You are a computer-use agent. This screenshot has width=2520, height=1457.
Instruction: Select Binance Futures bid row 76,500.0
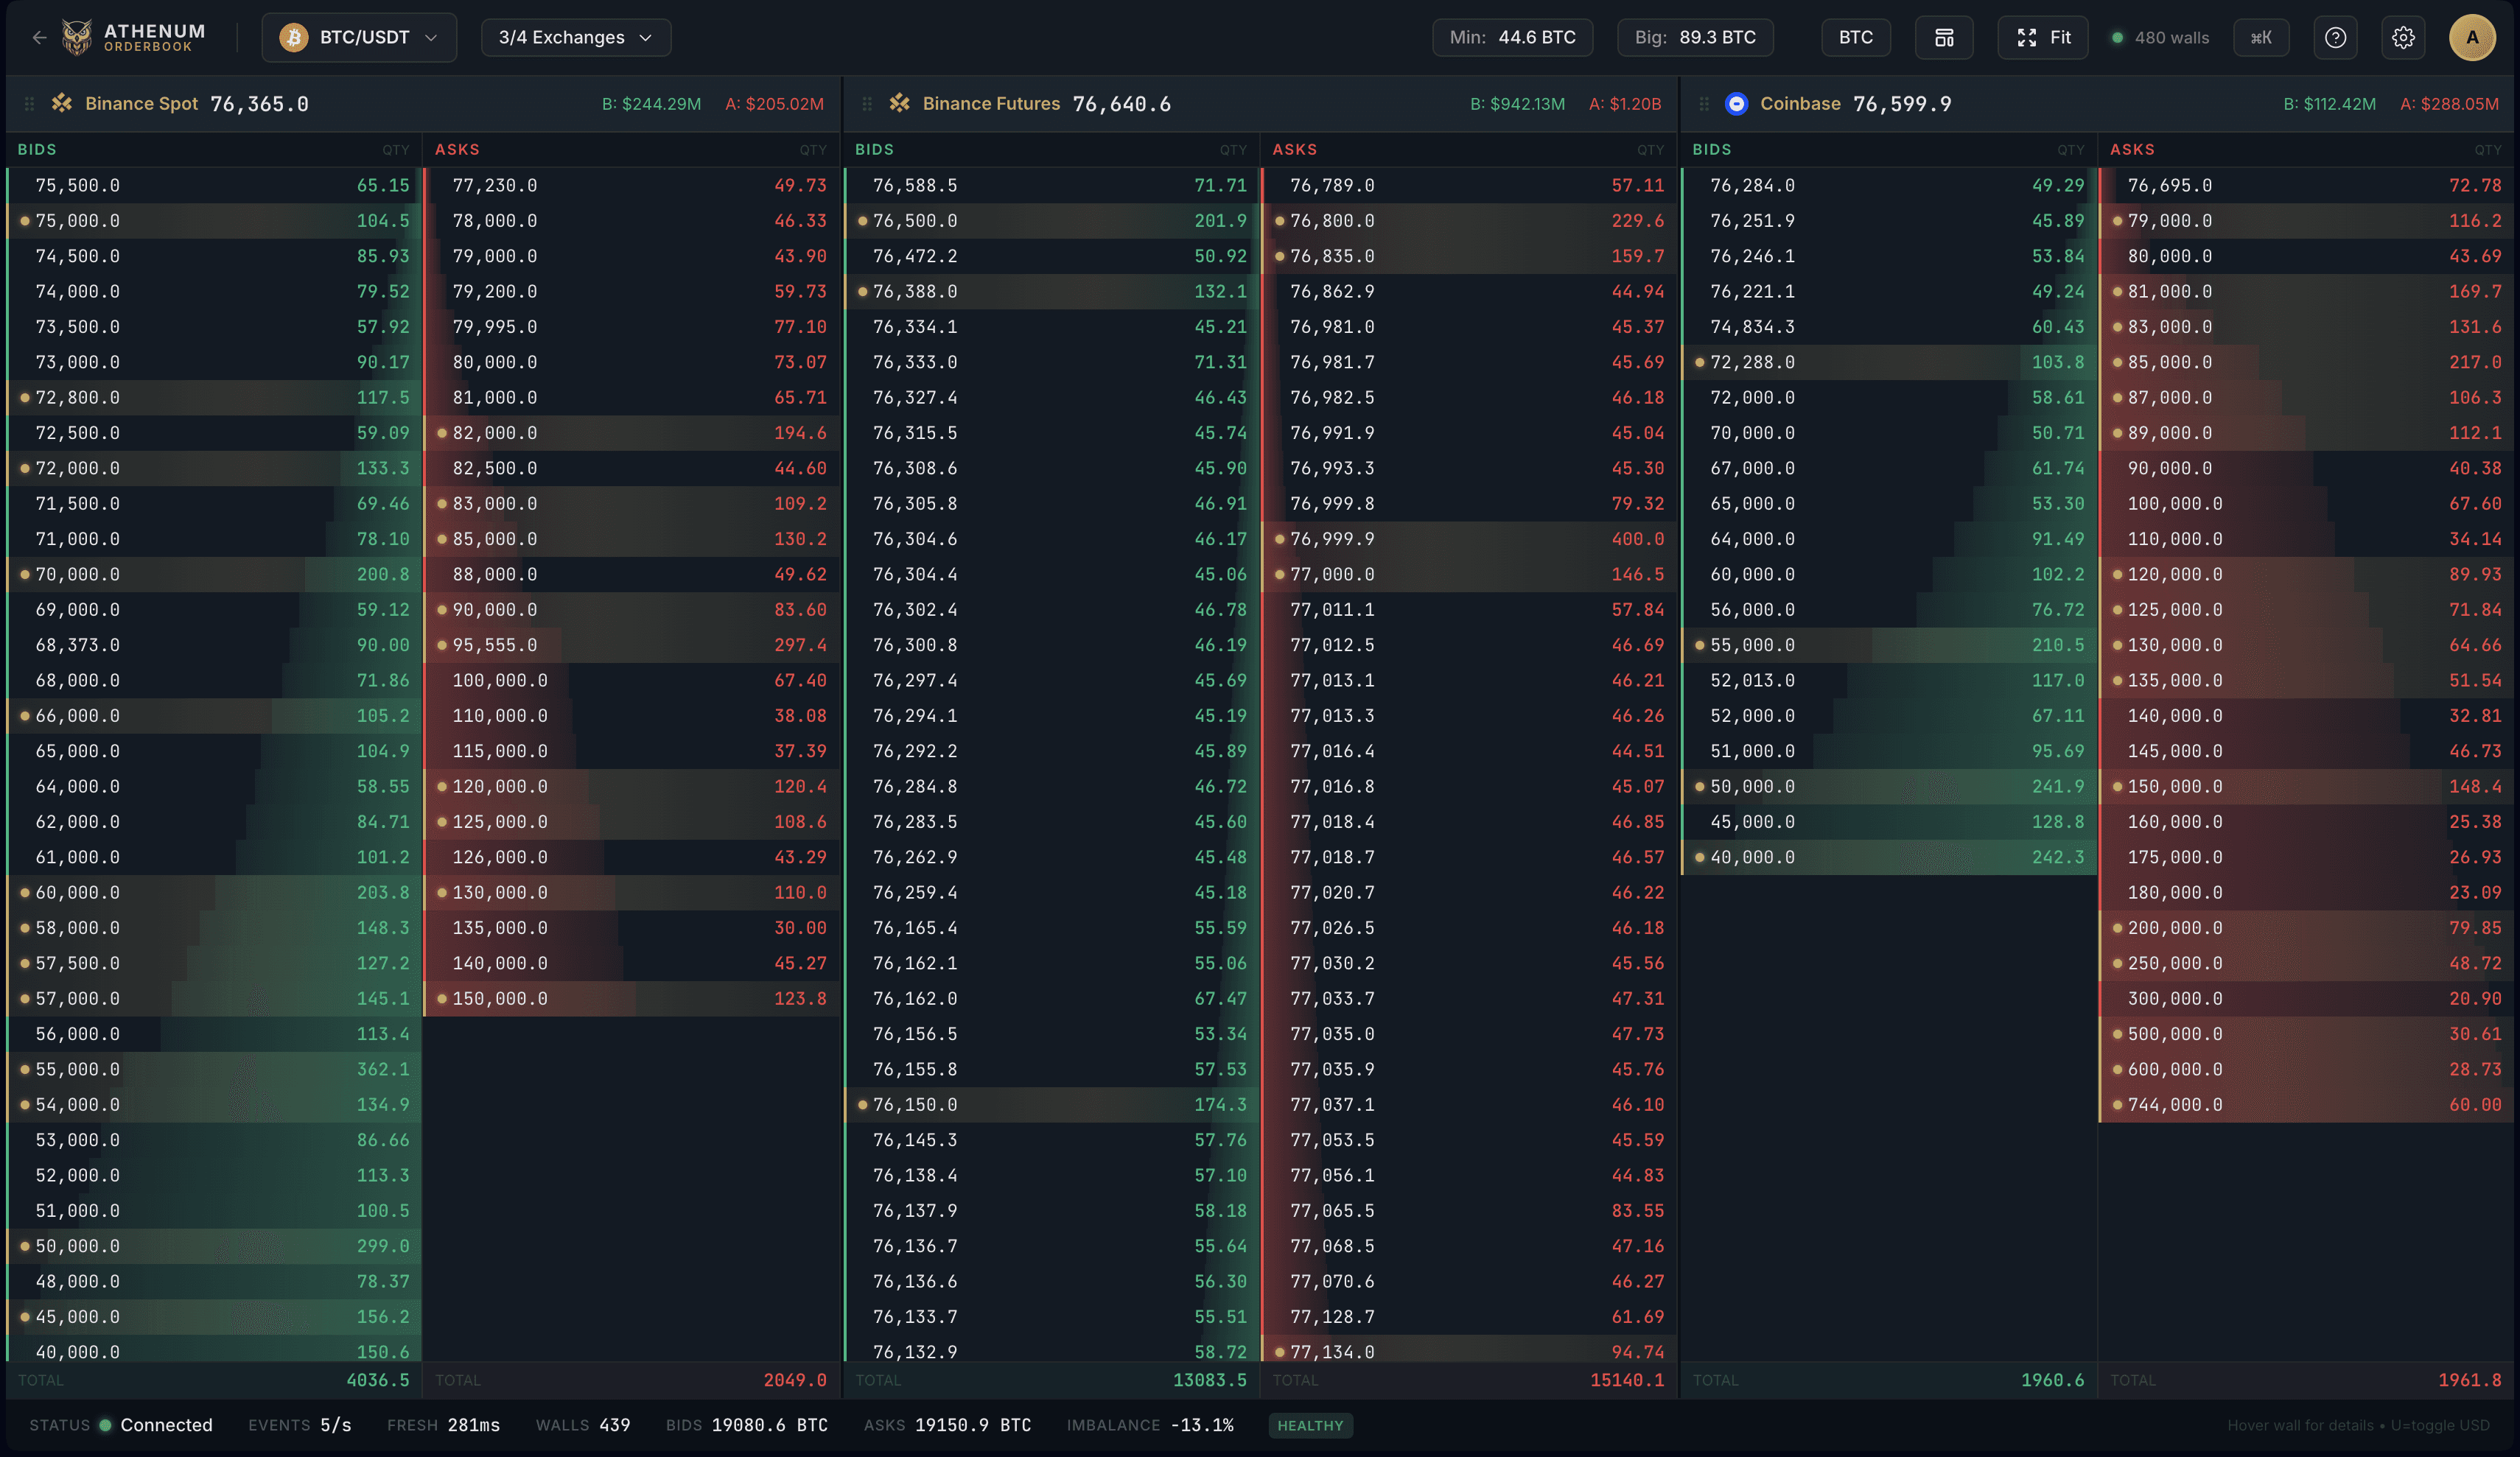pos(1052,221)
